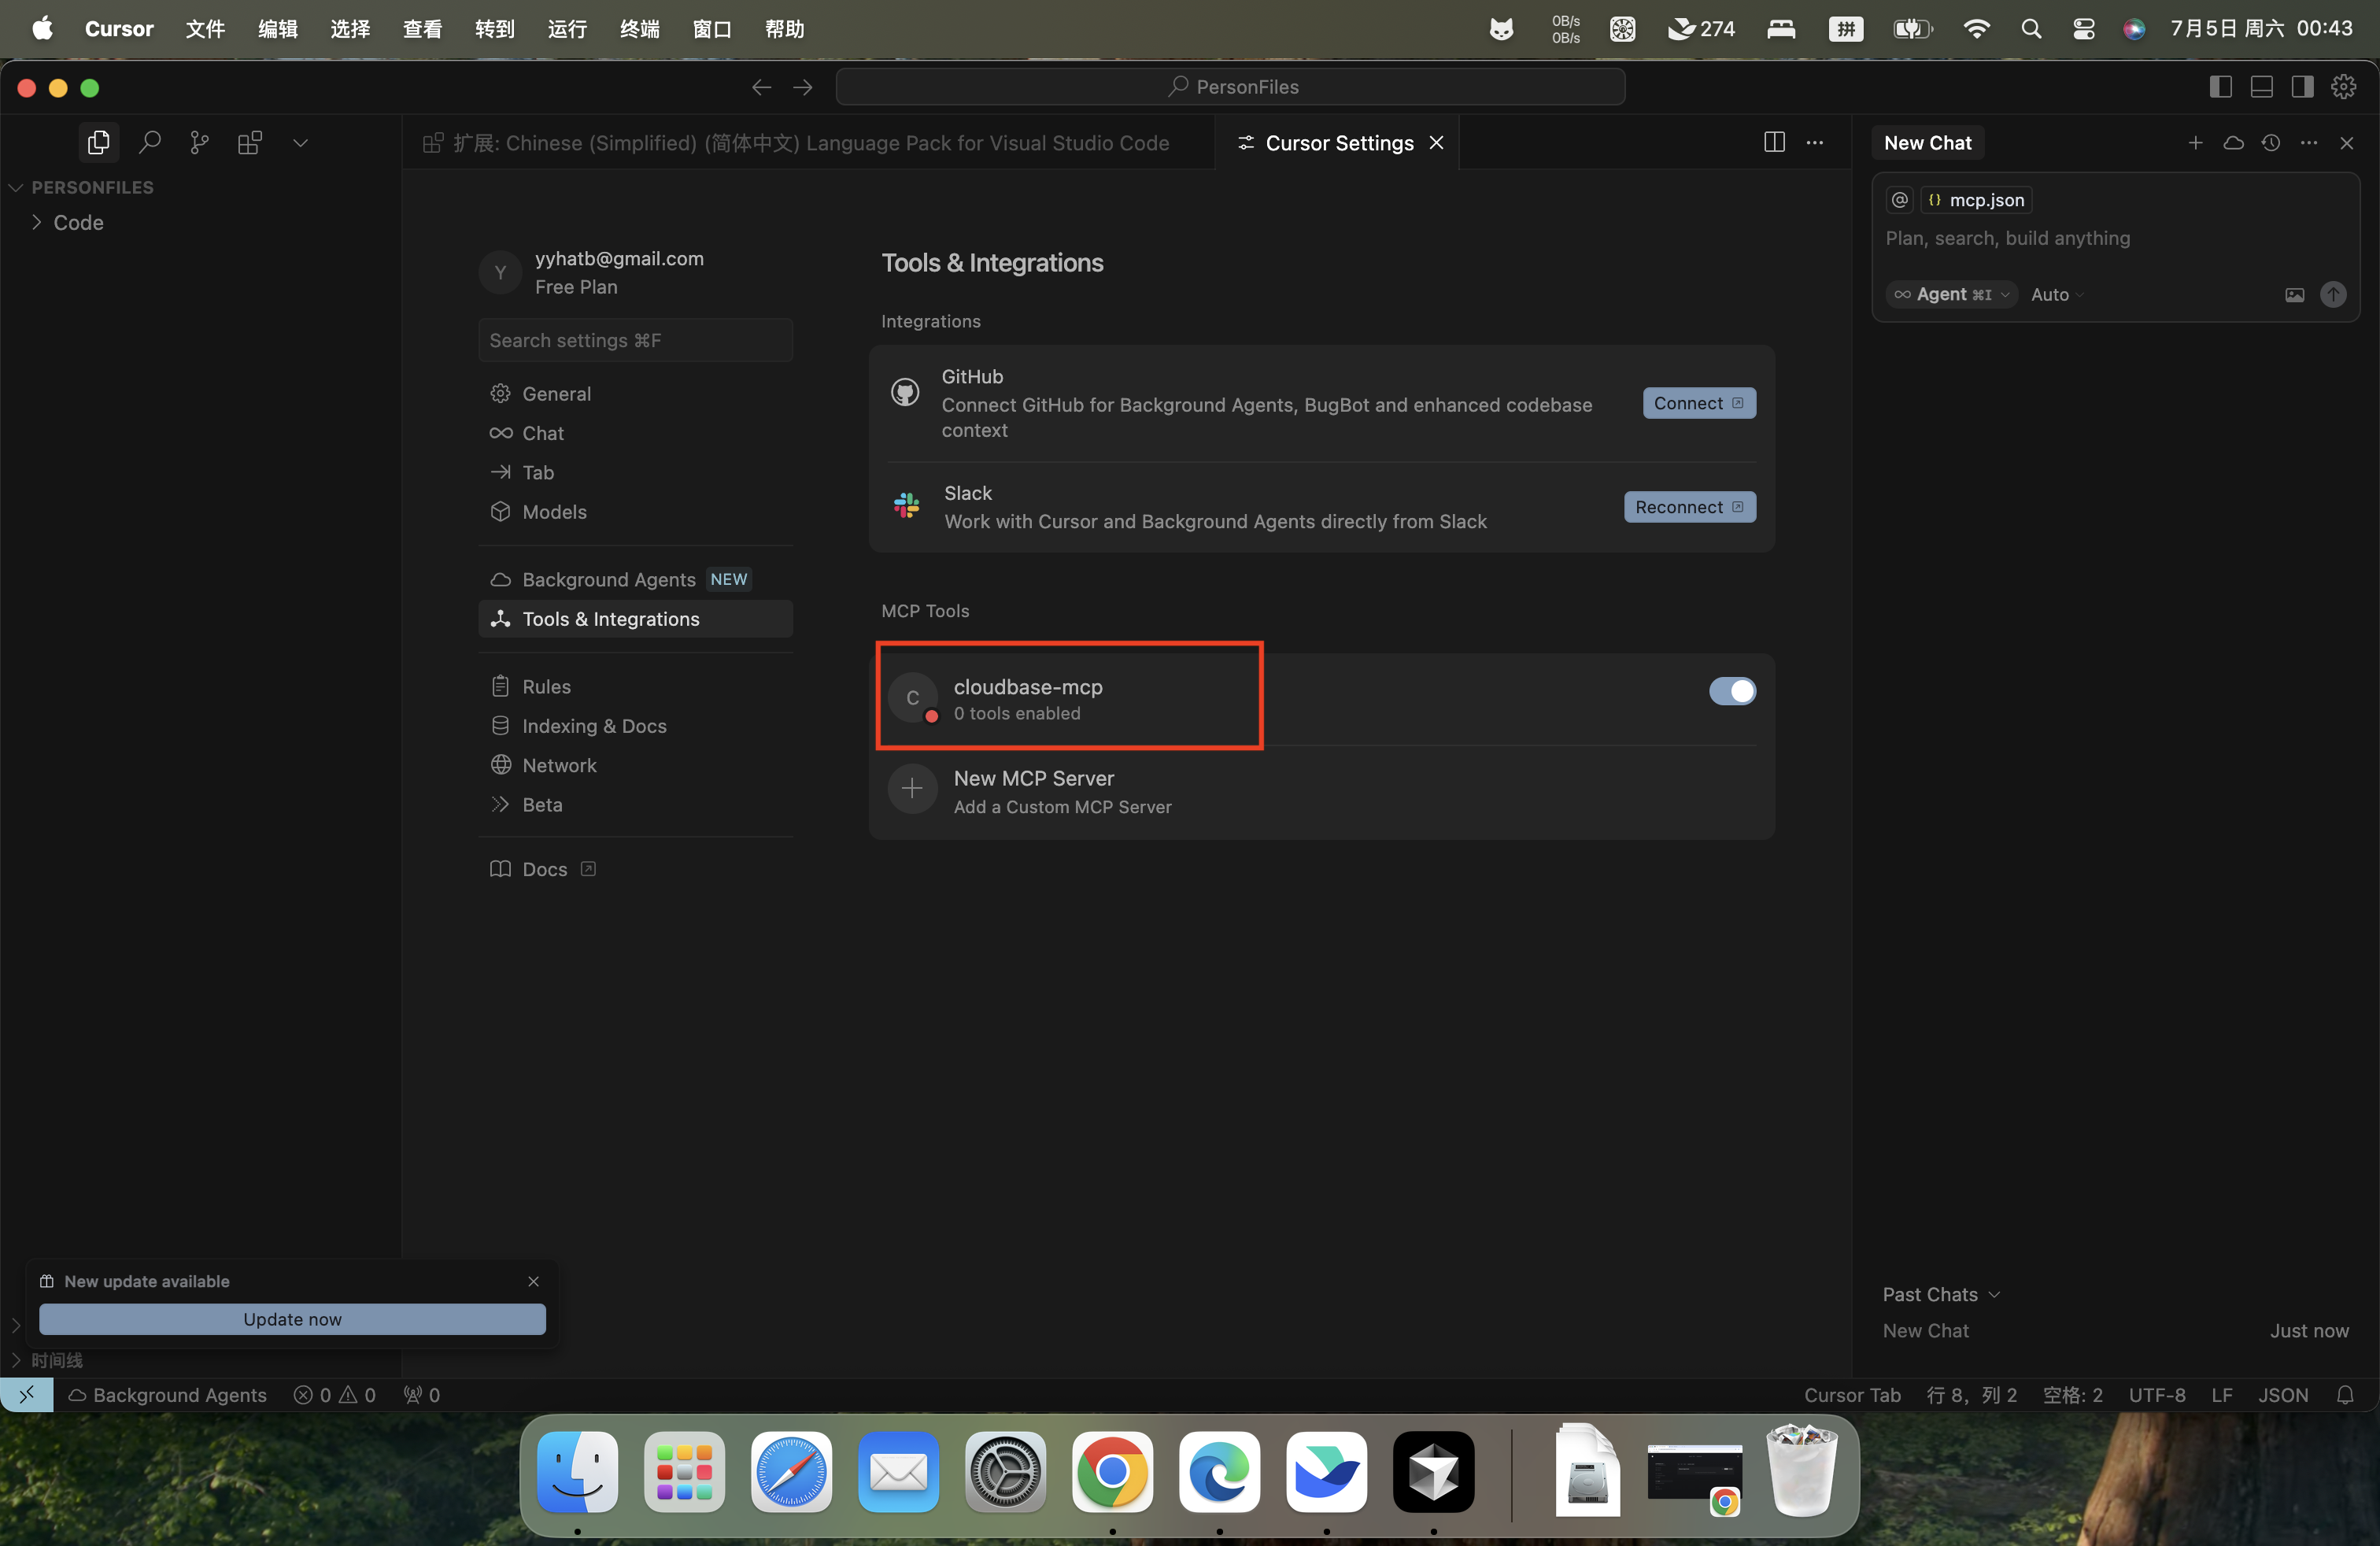This screenshot has width=2380, height=1546.
Task: Open the Search view icon
Action: [x=149, y=143]
